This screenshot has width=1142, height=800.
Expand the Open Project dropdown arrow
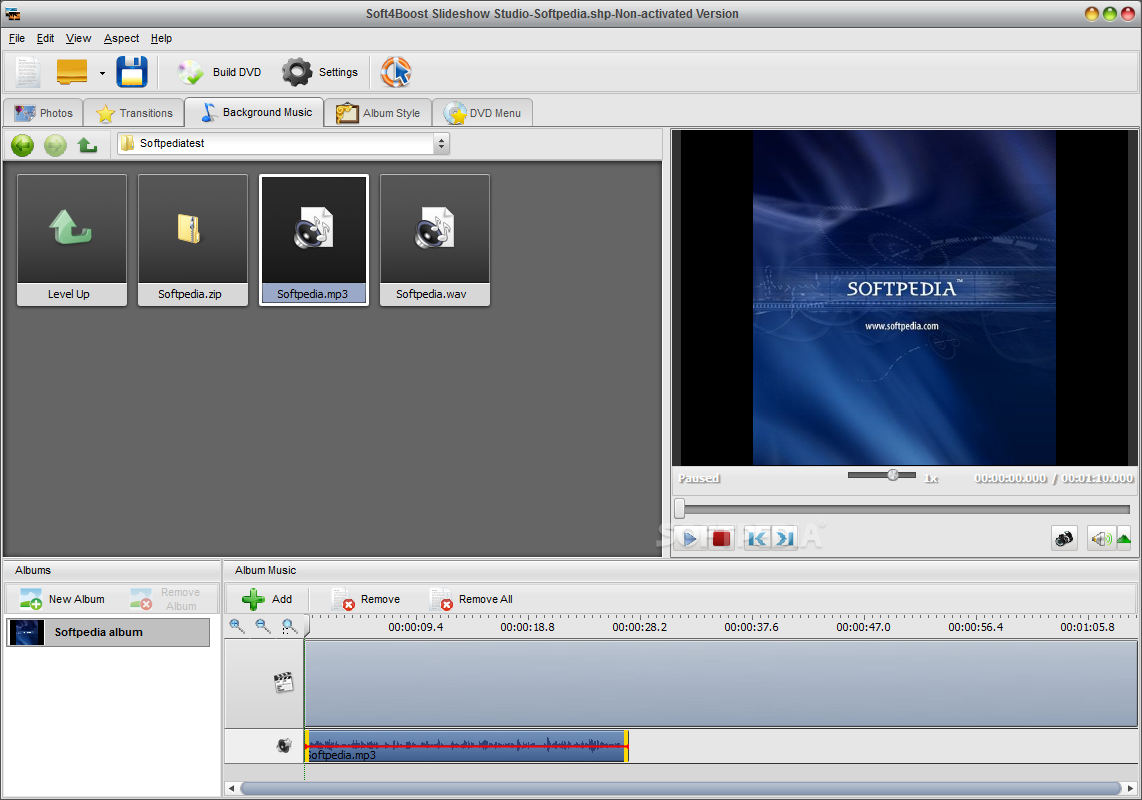tap(102, 73)
